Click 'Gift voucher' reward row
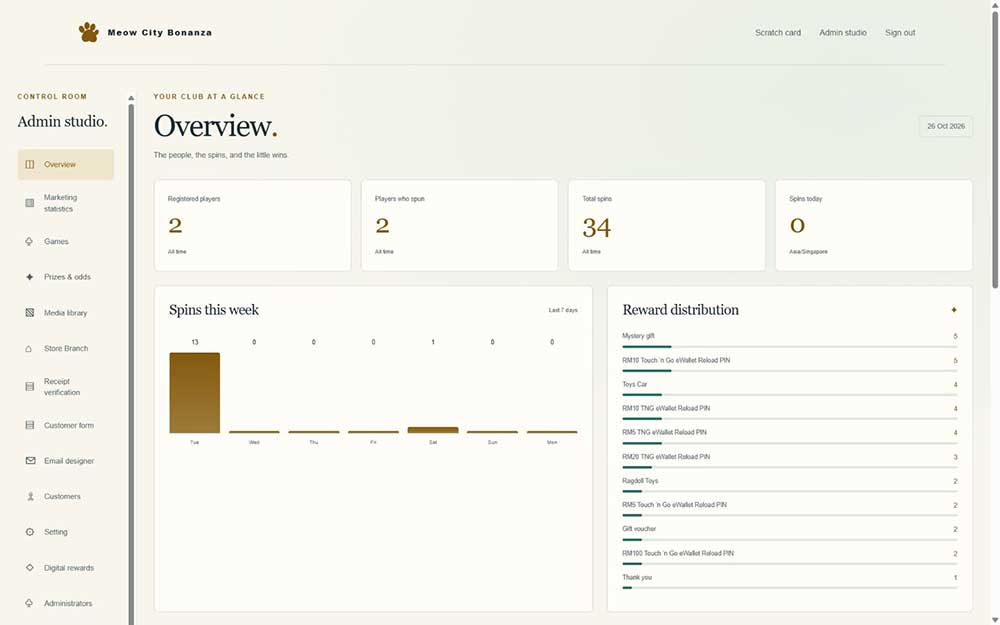Screen dimensions: 1000x625 [x=790, y=533]
